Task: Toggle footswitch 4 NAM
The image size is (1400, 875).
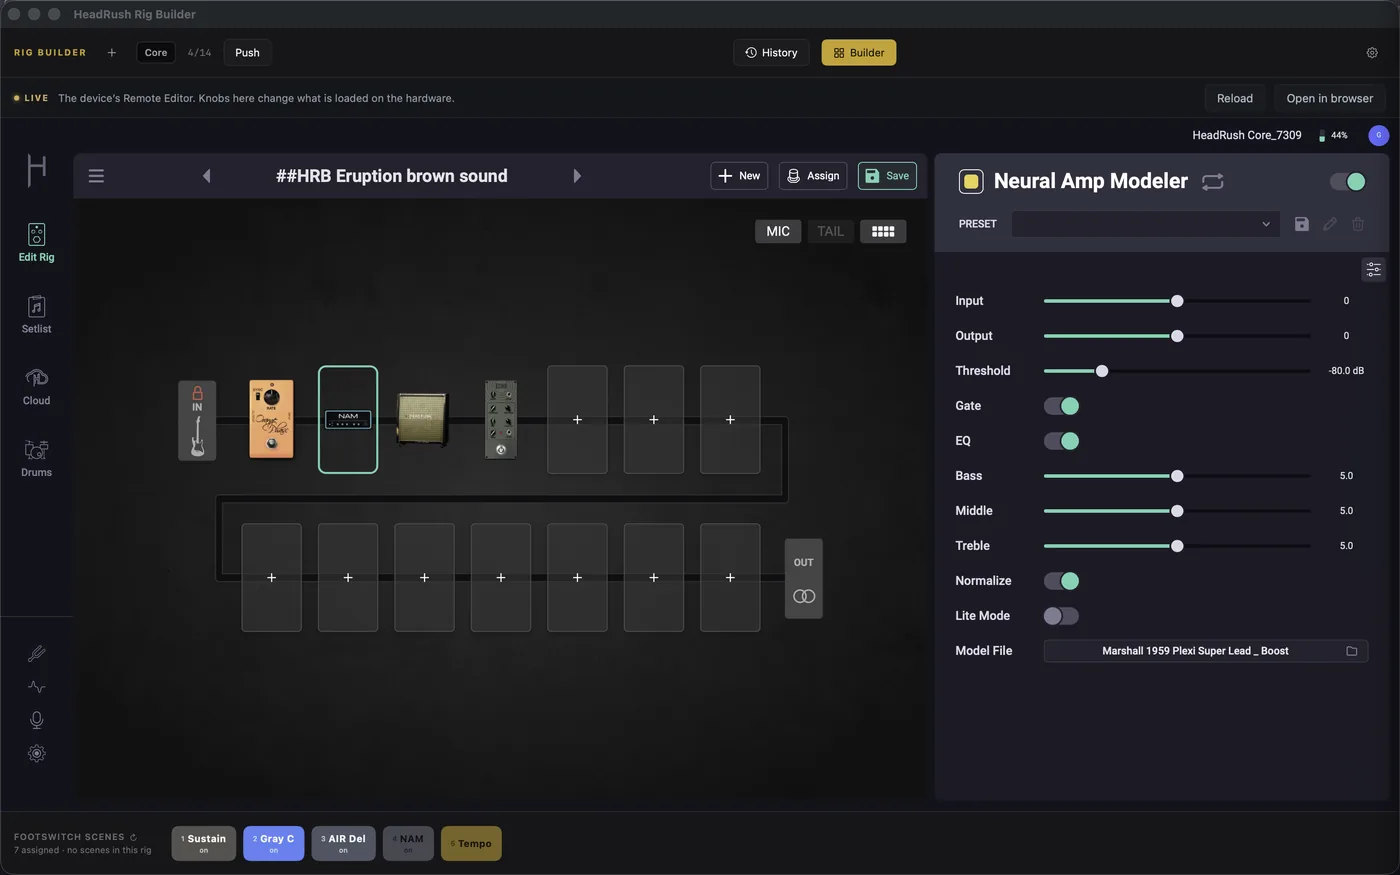Action: pos(408,843)
